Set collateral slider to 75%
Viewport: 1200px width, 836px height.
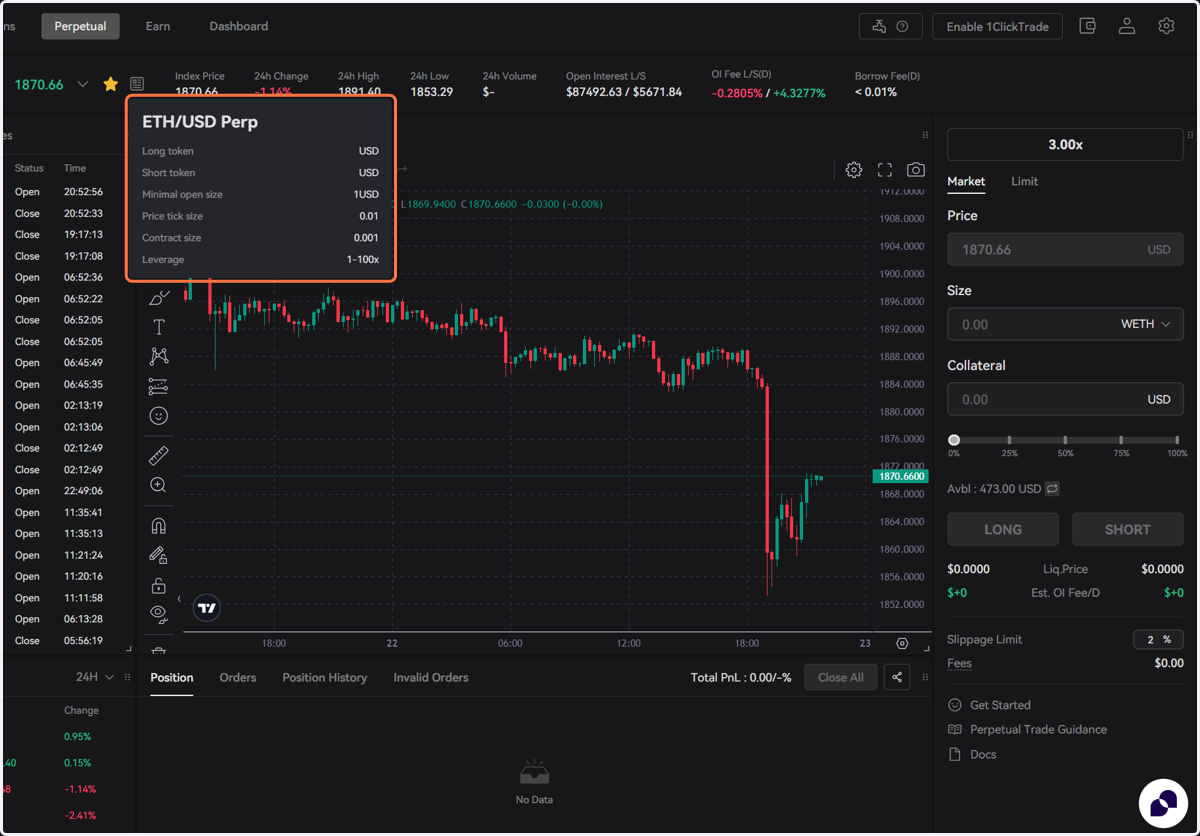click(x=1121, y=440)
